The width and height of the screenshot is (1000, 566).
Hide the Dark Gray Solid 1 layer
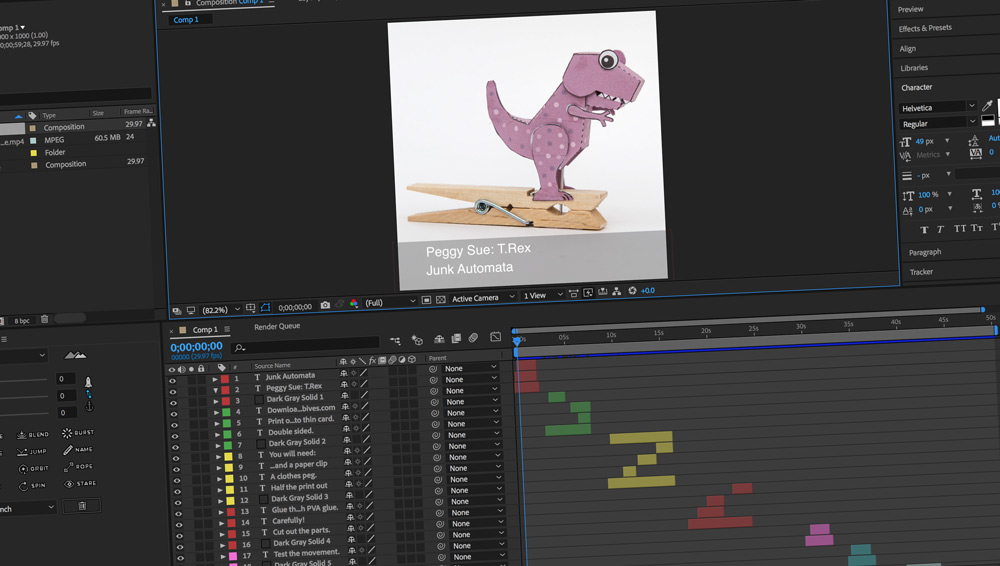[x=173, y=403]
